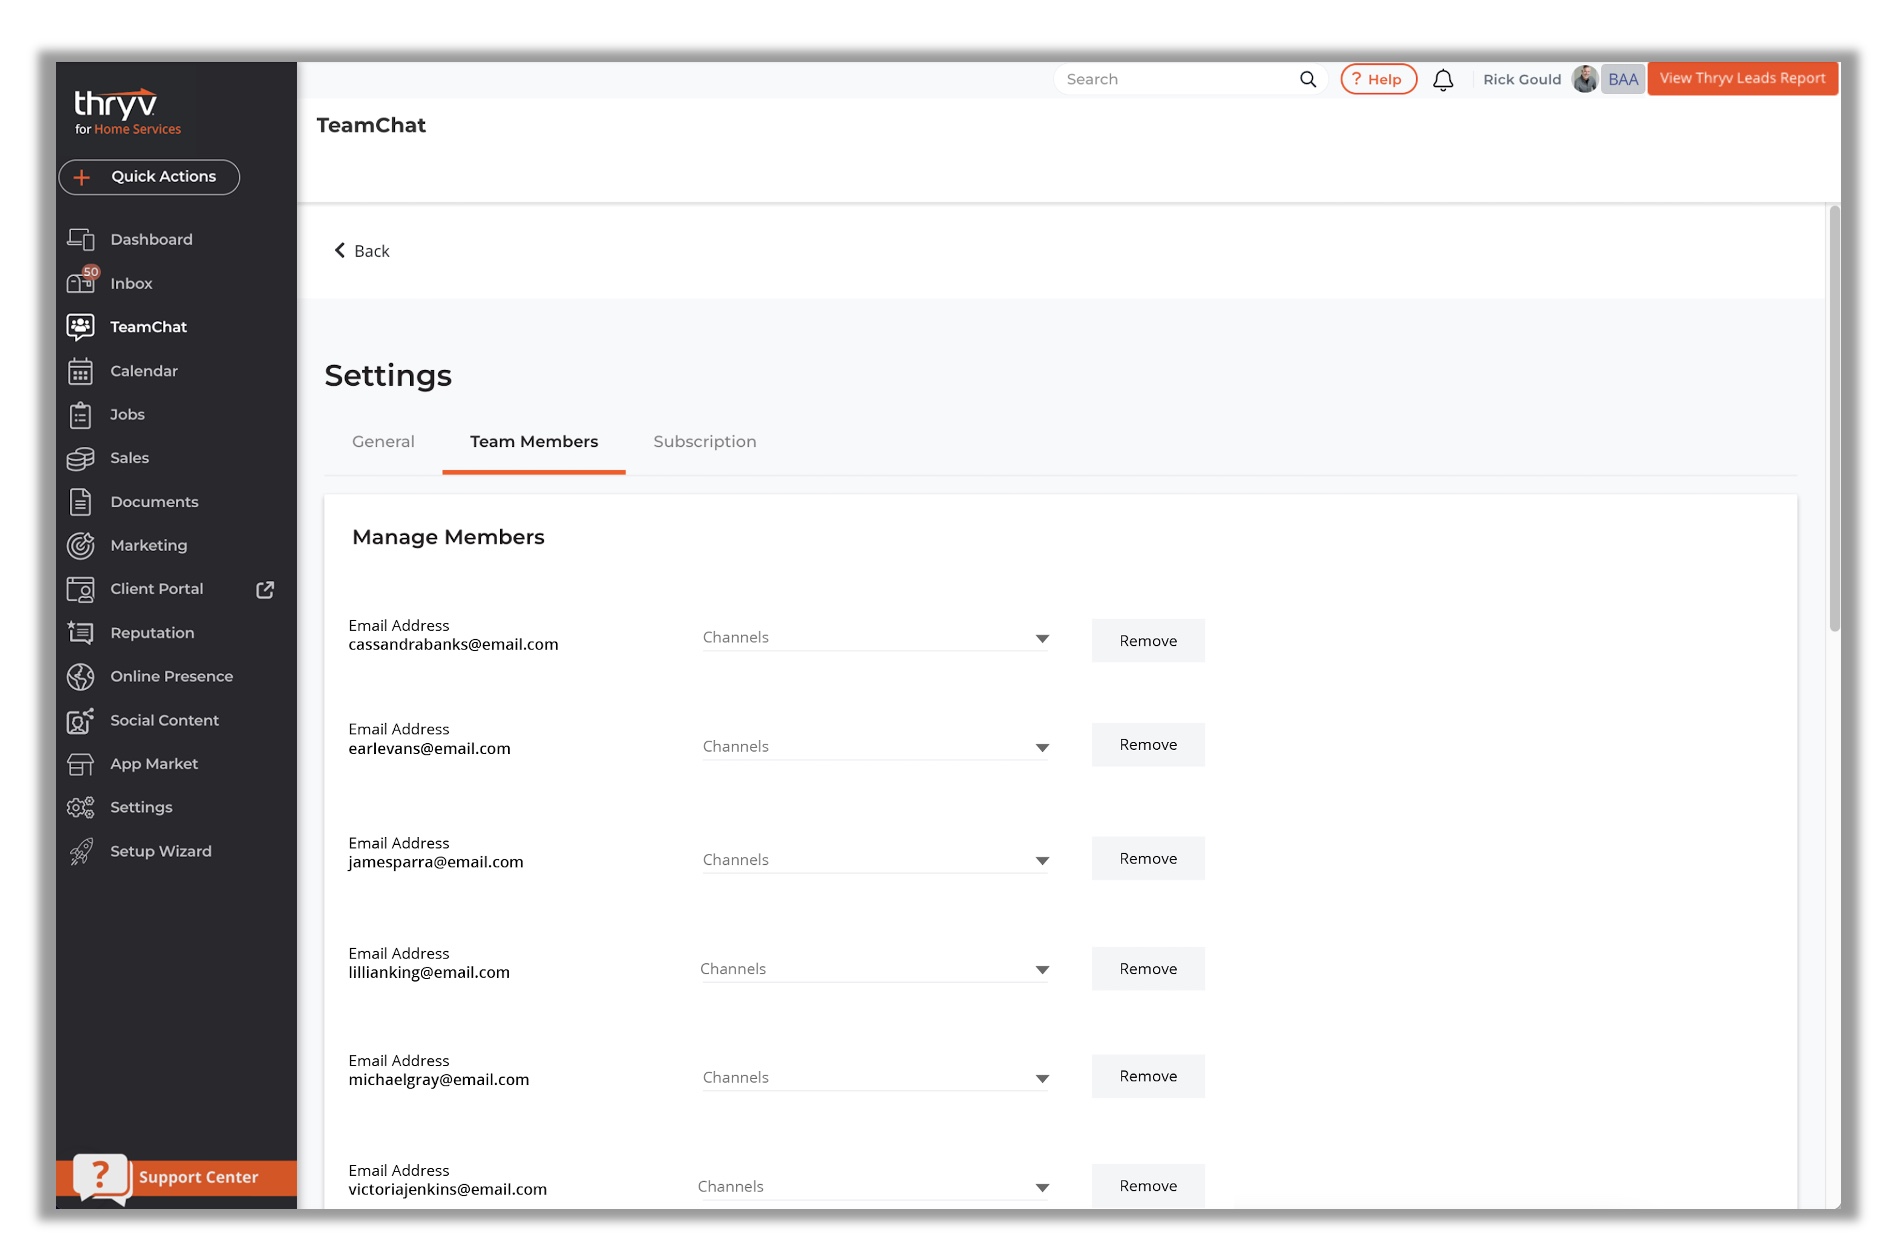
Task: Switch to the Subscription tab
Action: click(705, 442)
